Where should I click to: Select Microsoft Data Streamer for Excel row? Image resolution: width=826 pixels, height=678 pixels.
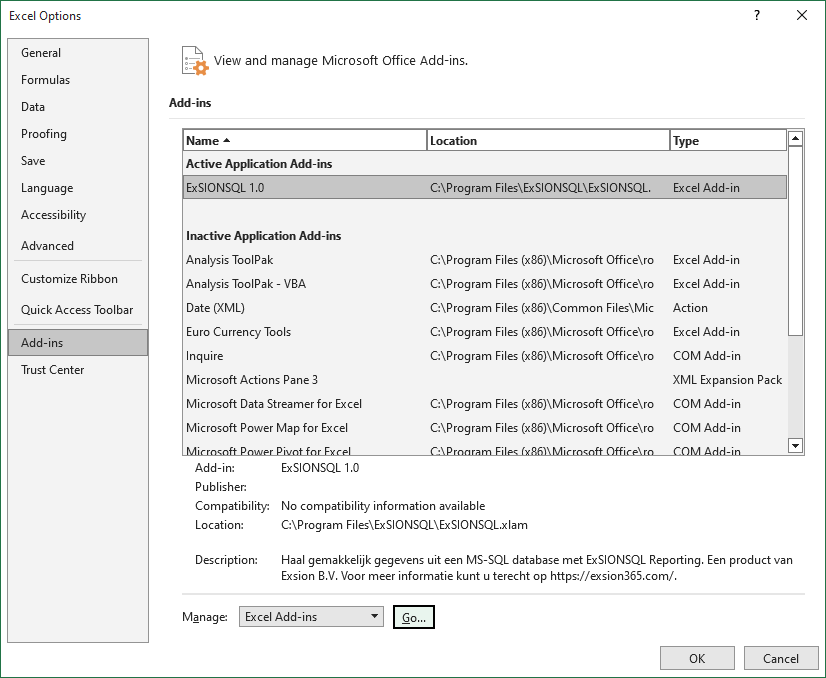[485, 404]
